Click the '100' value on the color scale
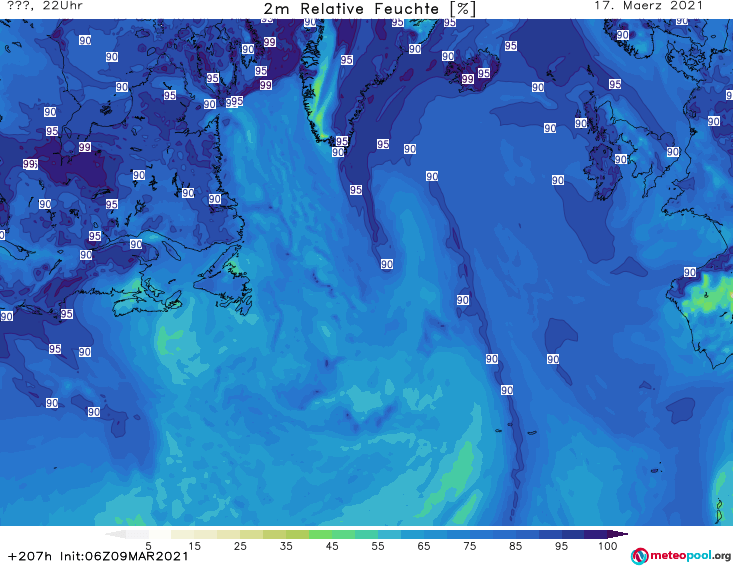 coord(607,546)
